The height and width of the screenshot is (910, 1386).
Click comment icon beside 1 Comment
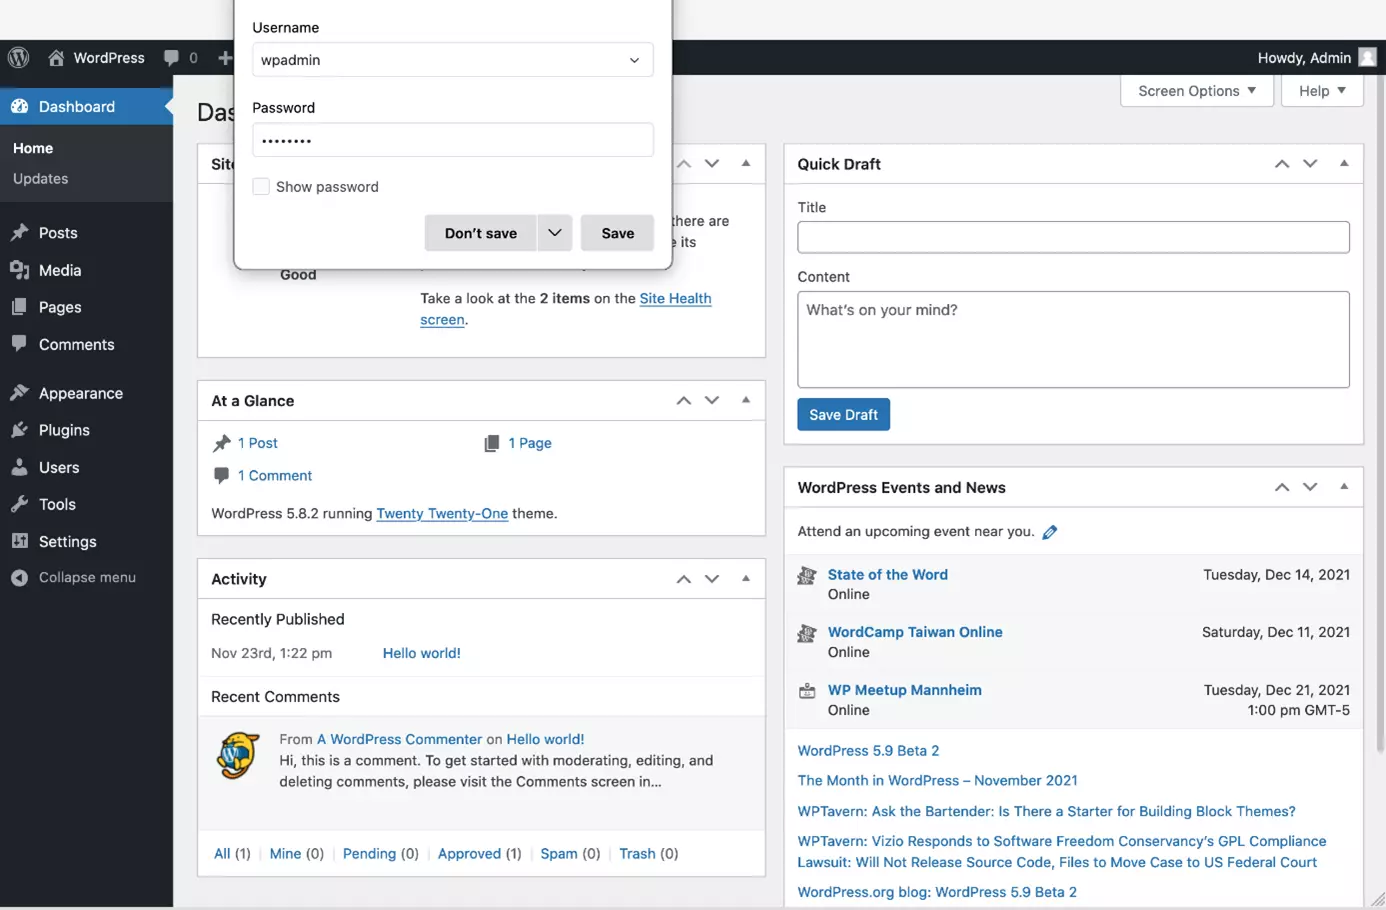(221, 475)
